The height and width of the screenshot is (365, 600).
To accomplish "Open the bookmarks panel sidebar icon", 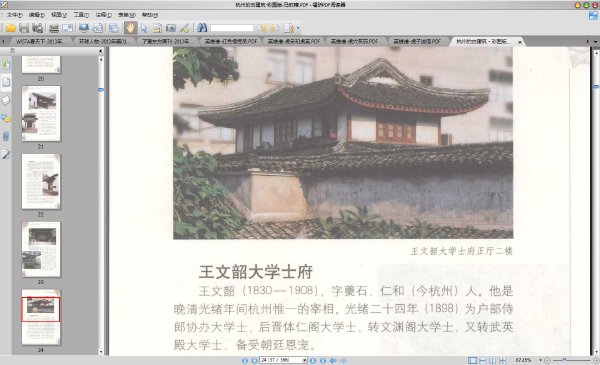I will point(6,63).
